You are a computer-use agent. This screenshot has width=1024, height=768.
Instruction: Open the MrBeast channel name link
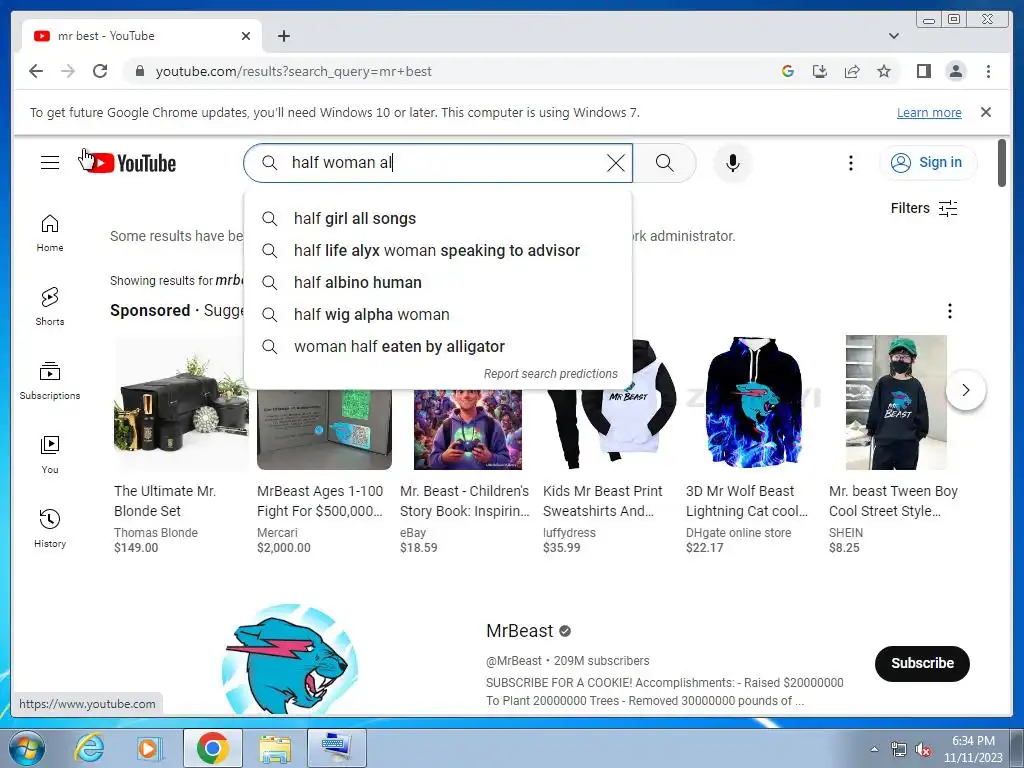coord(520,631)
